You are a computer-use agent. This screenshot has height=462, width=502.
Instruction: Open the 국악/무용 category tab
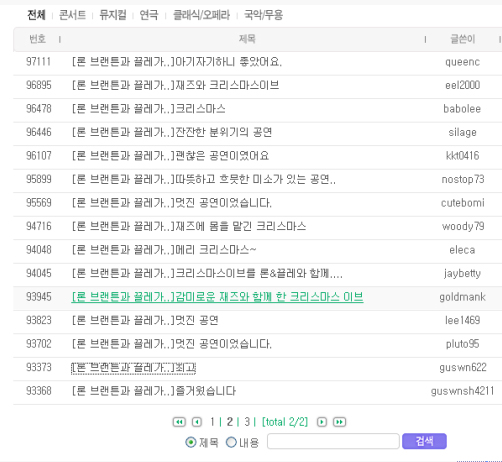[x=263, y=15]
